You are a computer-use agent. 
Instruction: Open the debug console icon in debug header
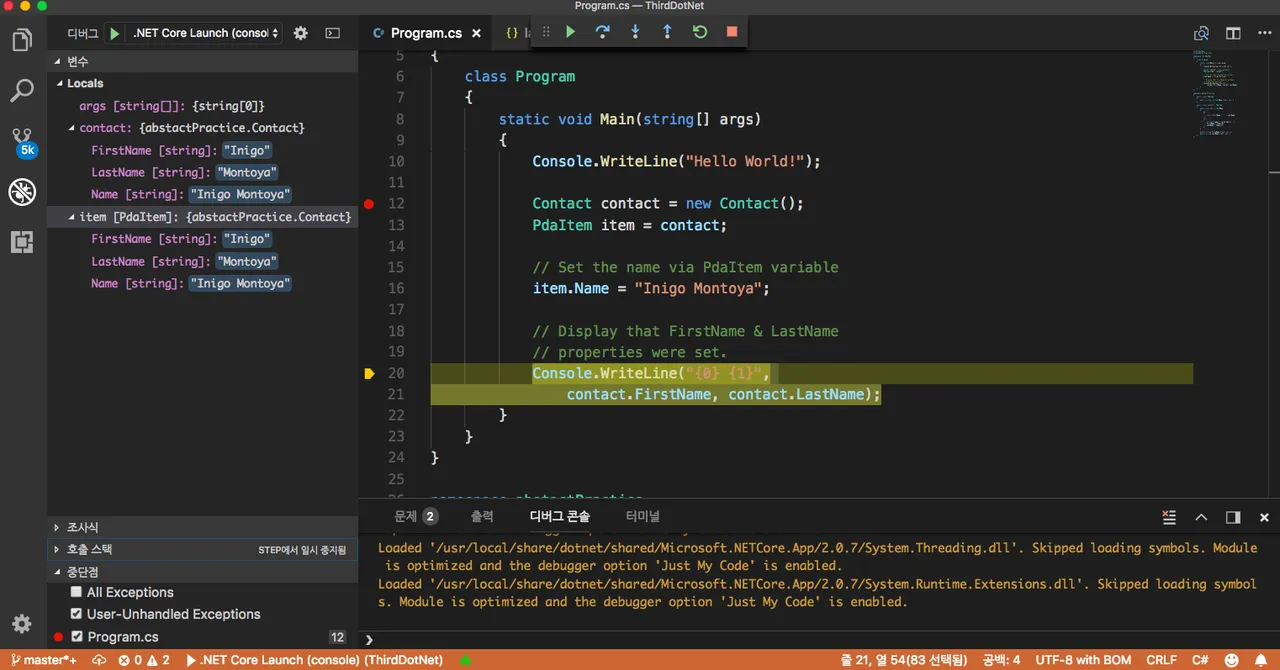tap(333, 33)
